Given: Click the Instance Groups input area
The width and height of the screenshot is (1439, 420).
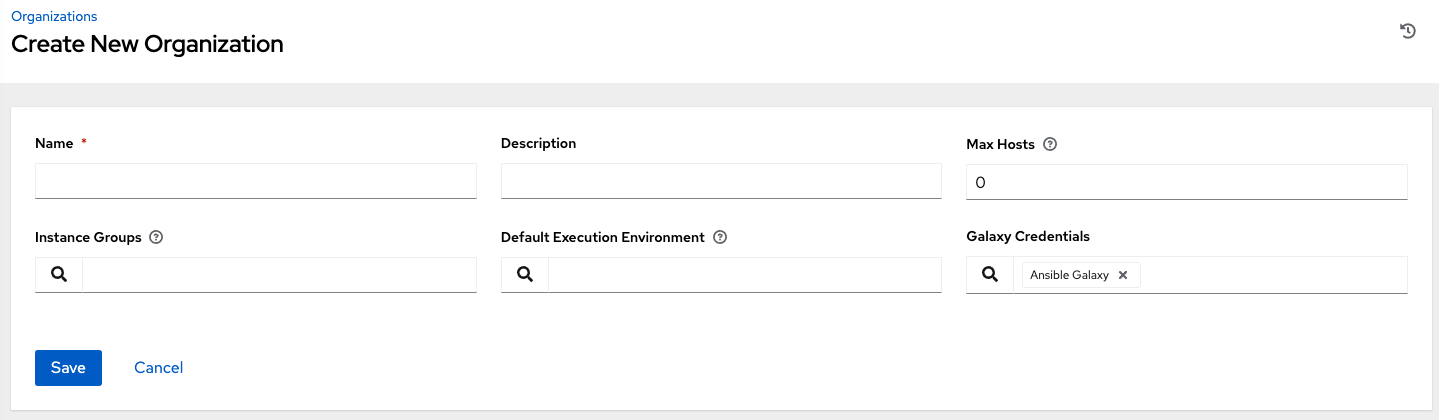Looking at the screenshot, I should click(279, 275).
